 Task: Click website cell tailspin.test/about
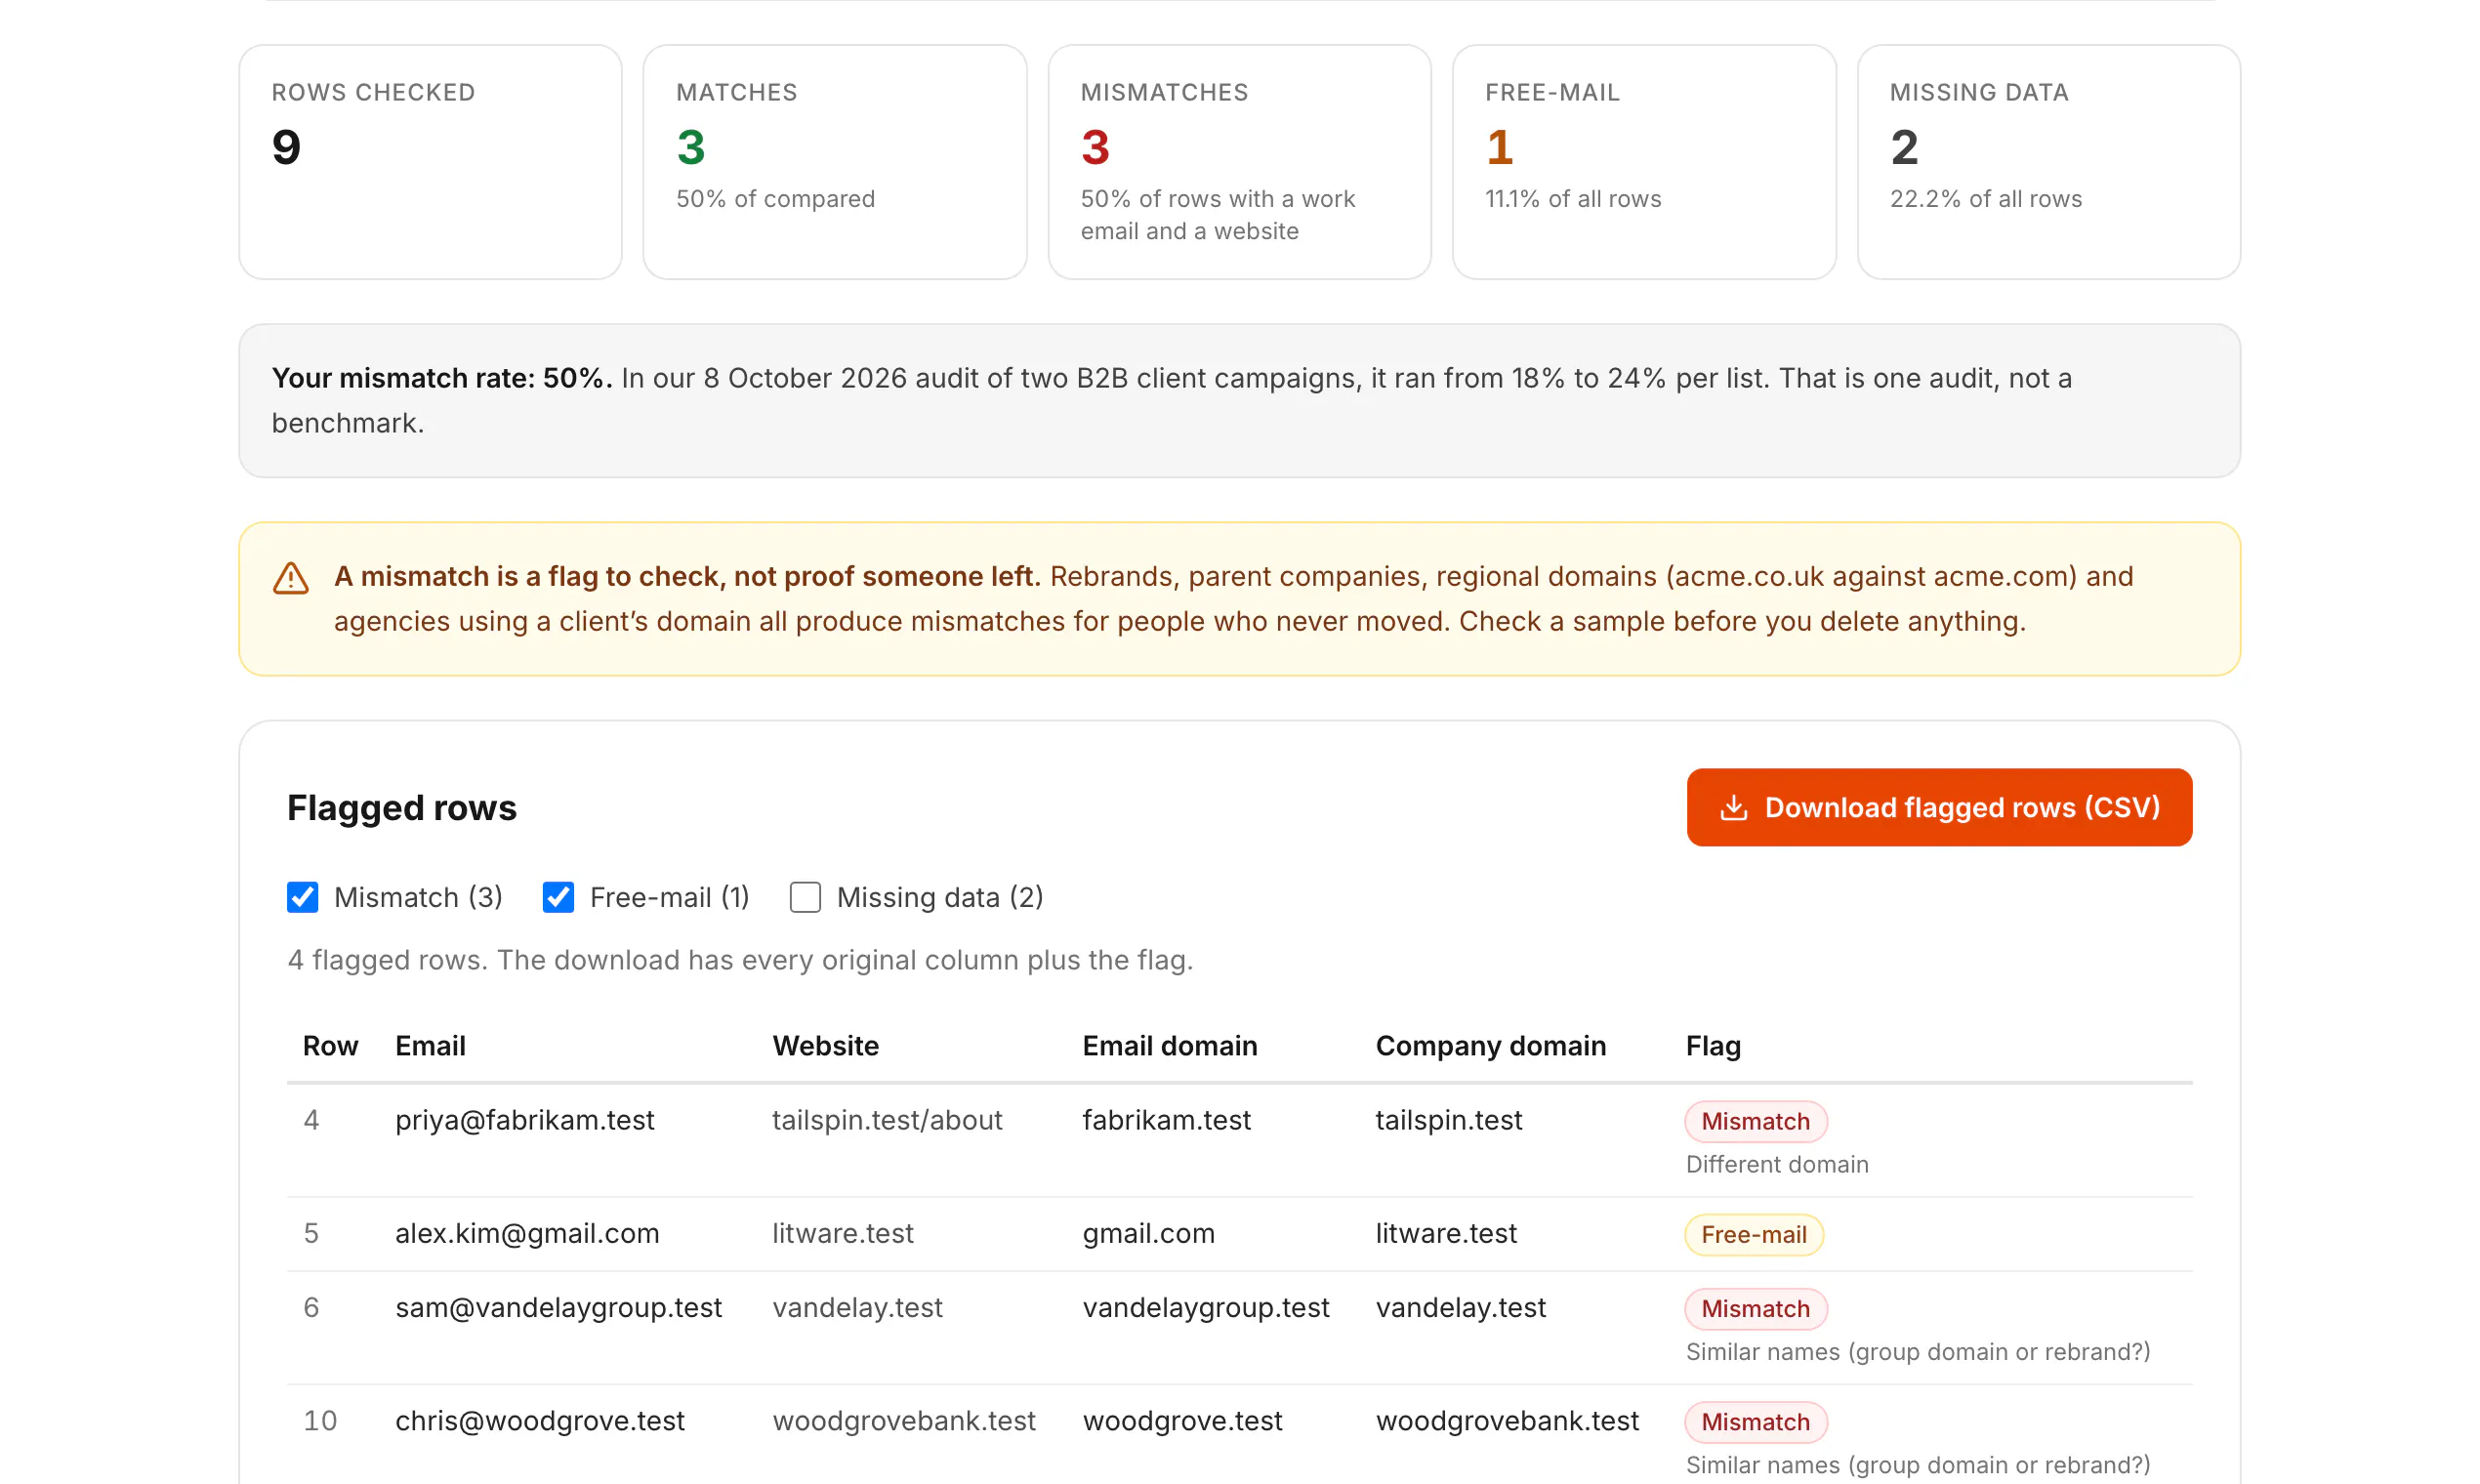[x=887, y=1120]
